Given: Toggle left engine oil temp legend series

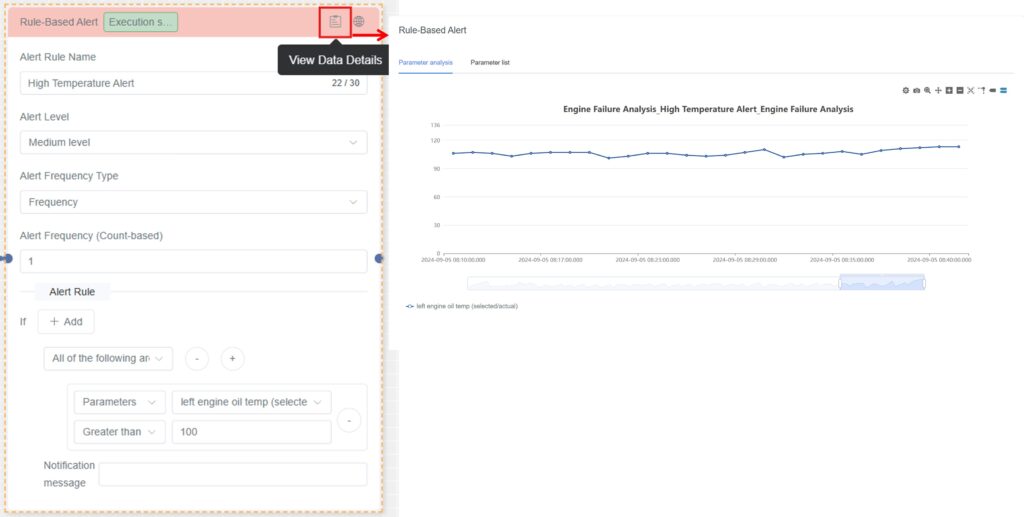Looking at the screenshot, I should pyautogui.click(x=462, y=306).
